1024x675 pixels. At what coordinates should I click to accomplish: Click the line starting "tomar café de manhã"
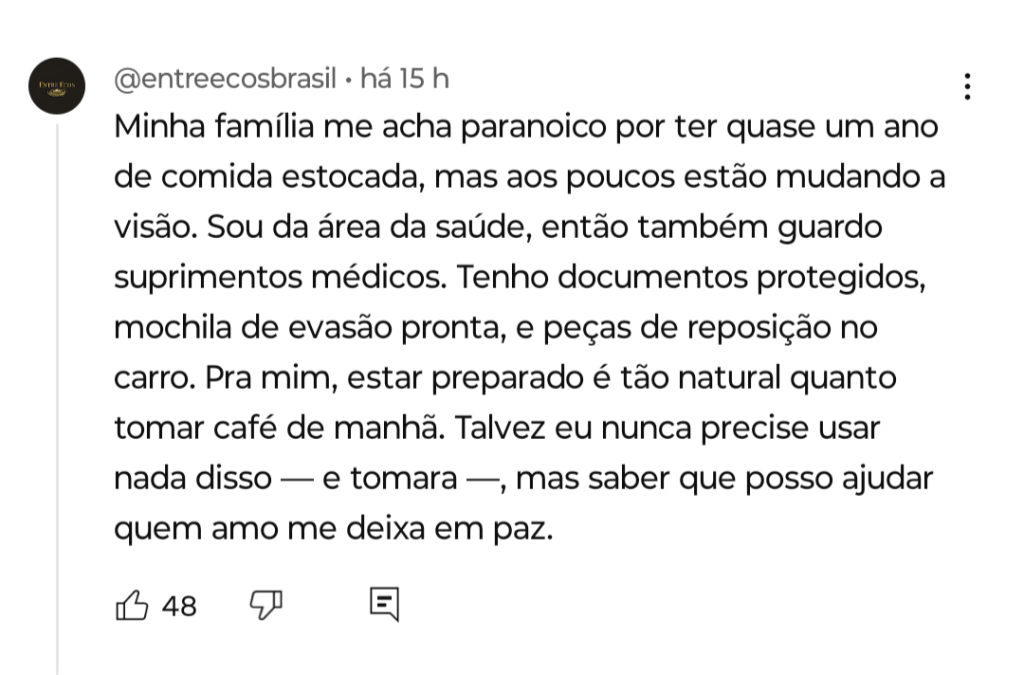point(497,428)
